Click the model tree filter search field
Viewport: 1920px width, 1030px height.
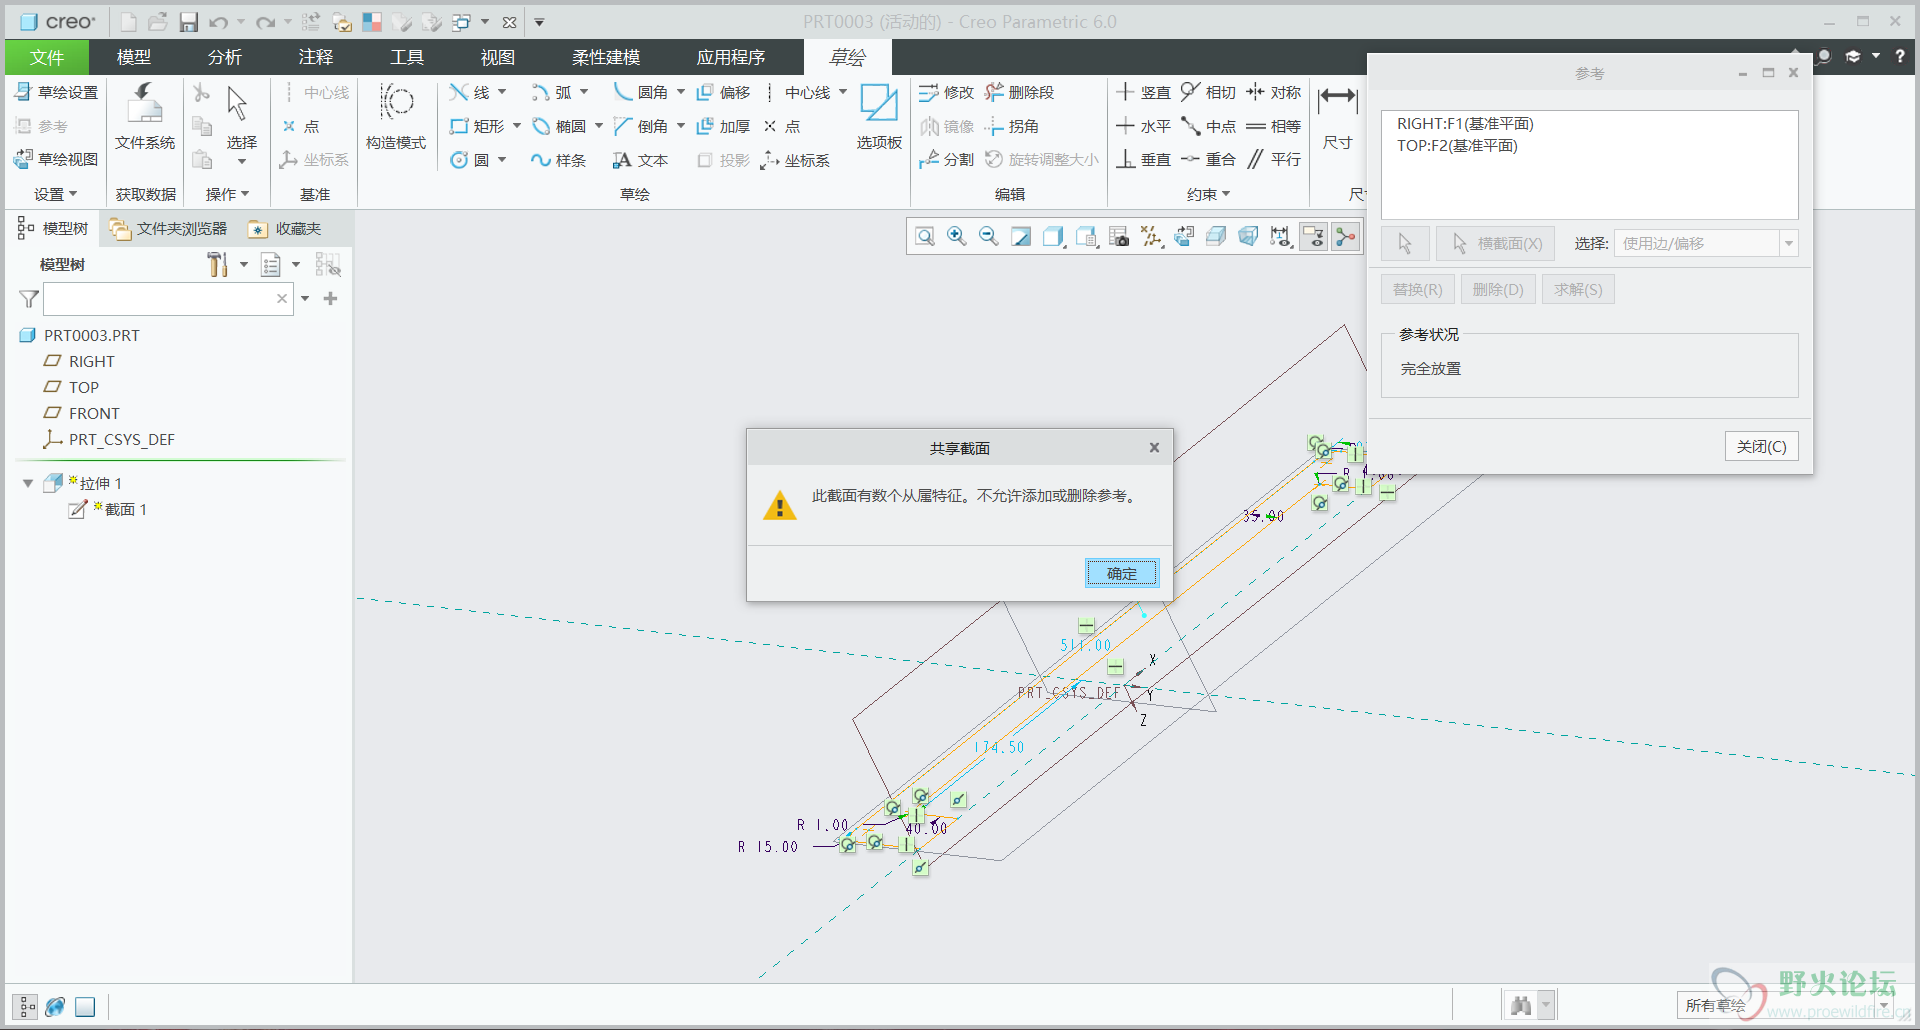point(160,298)
